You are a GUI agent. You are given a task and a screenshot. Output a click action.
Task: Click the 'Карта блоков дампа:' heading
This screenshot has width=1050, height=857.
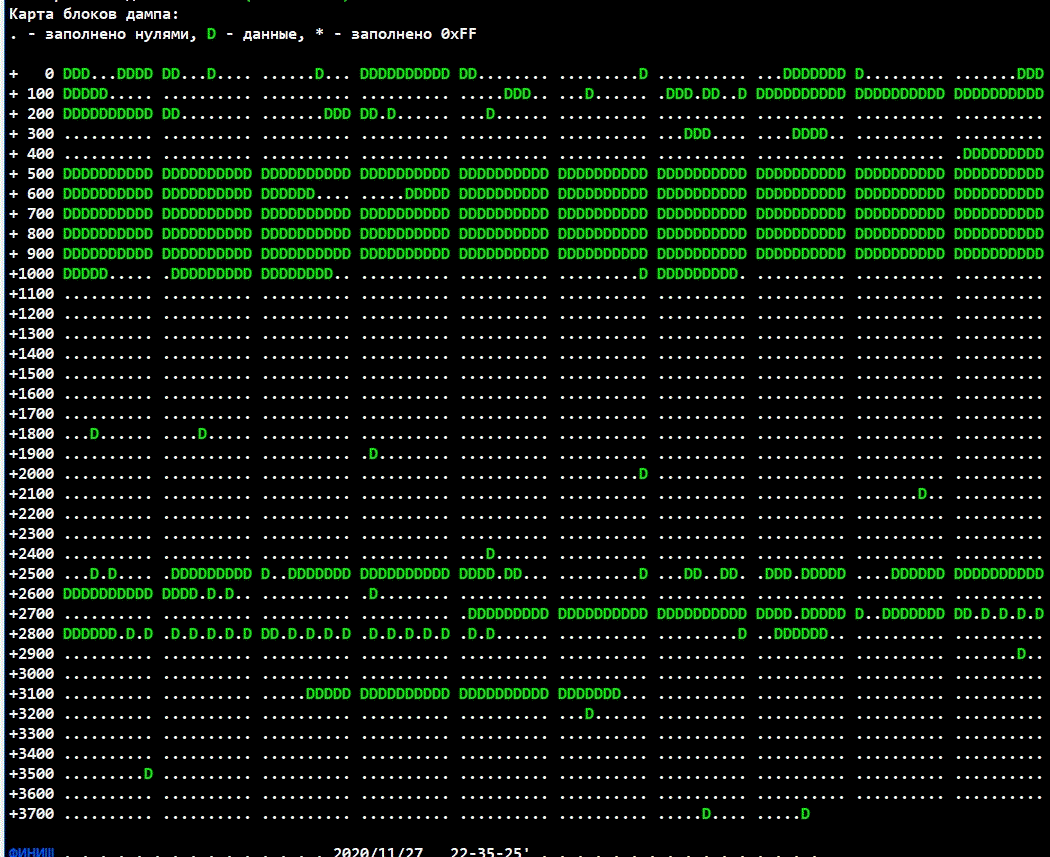click(81, 14)
